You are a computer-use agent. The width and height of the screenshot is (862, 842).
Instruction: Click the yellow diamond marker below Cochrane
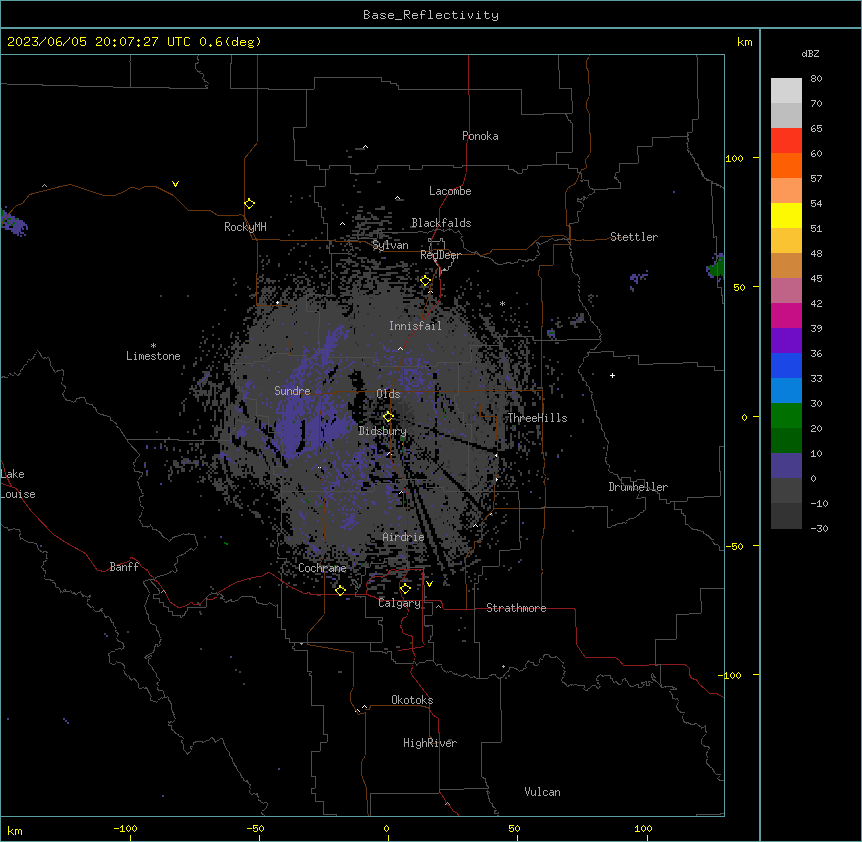(340, 590)
